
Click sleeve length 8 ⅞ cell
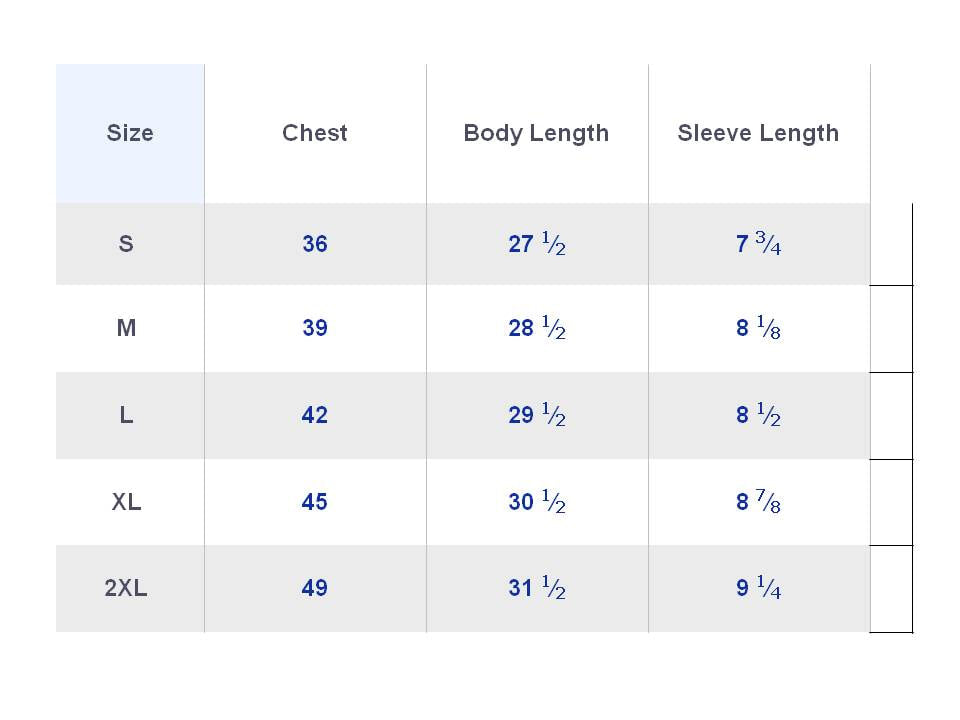point(759,502)
